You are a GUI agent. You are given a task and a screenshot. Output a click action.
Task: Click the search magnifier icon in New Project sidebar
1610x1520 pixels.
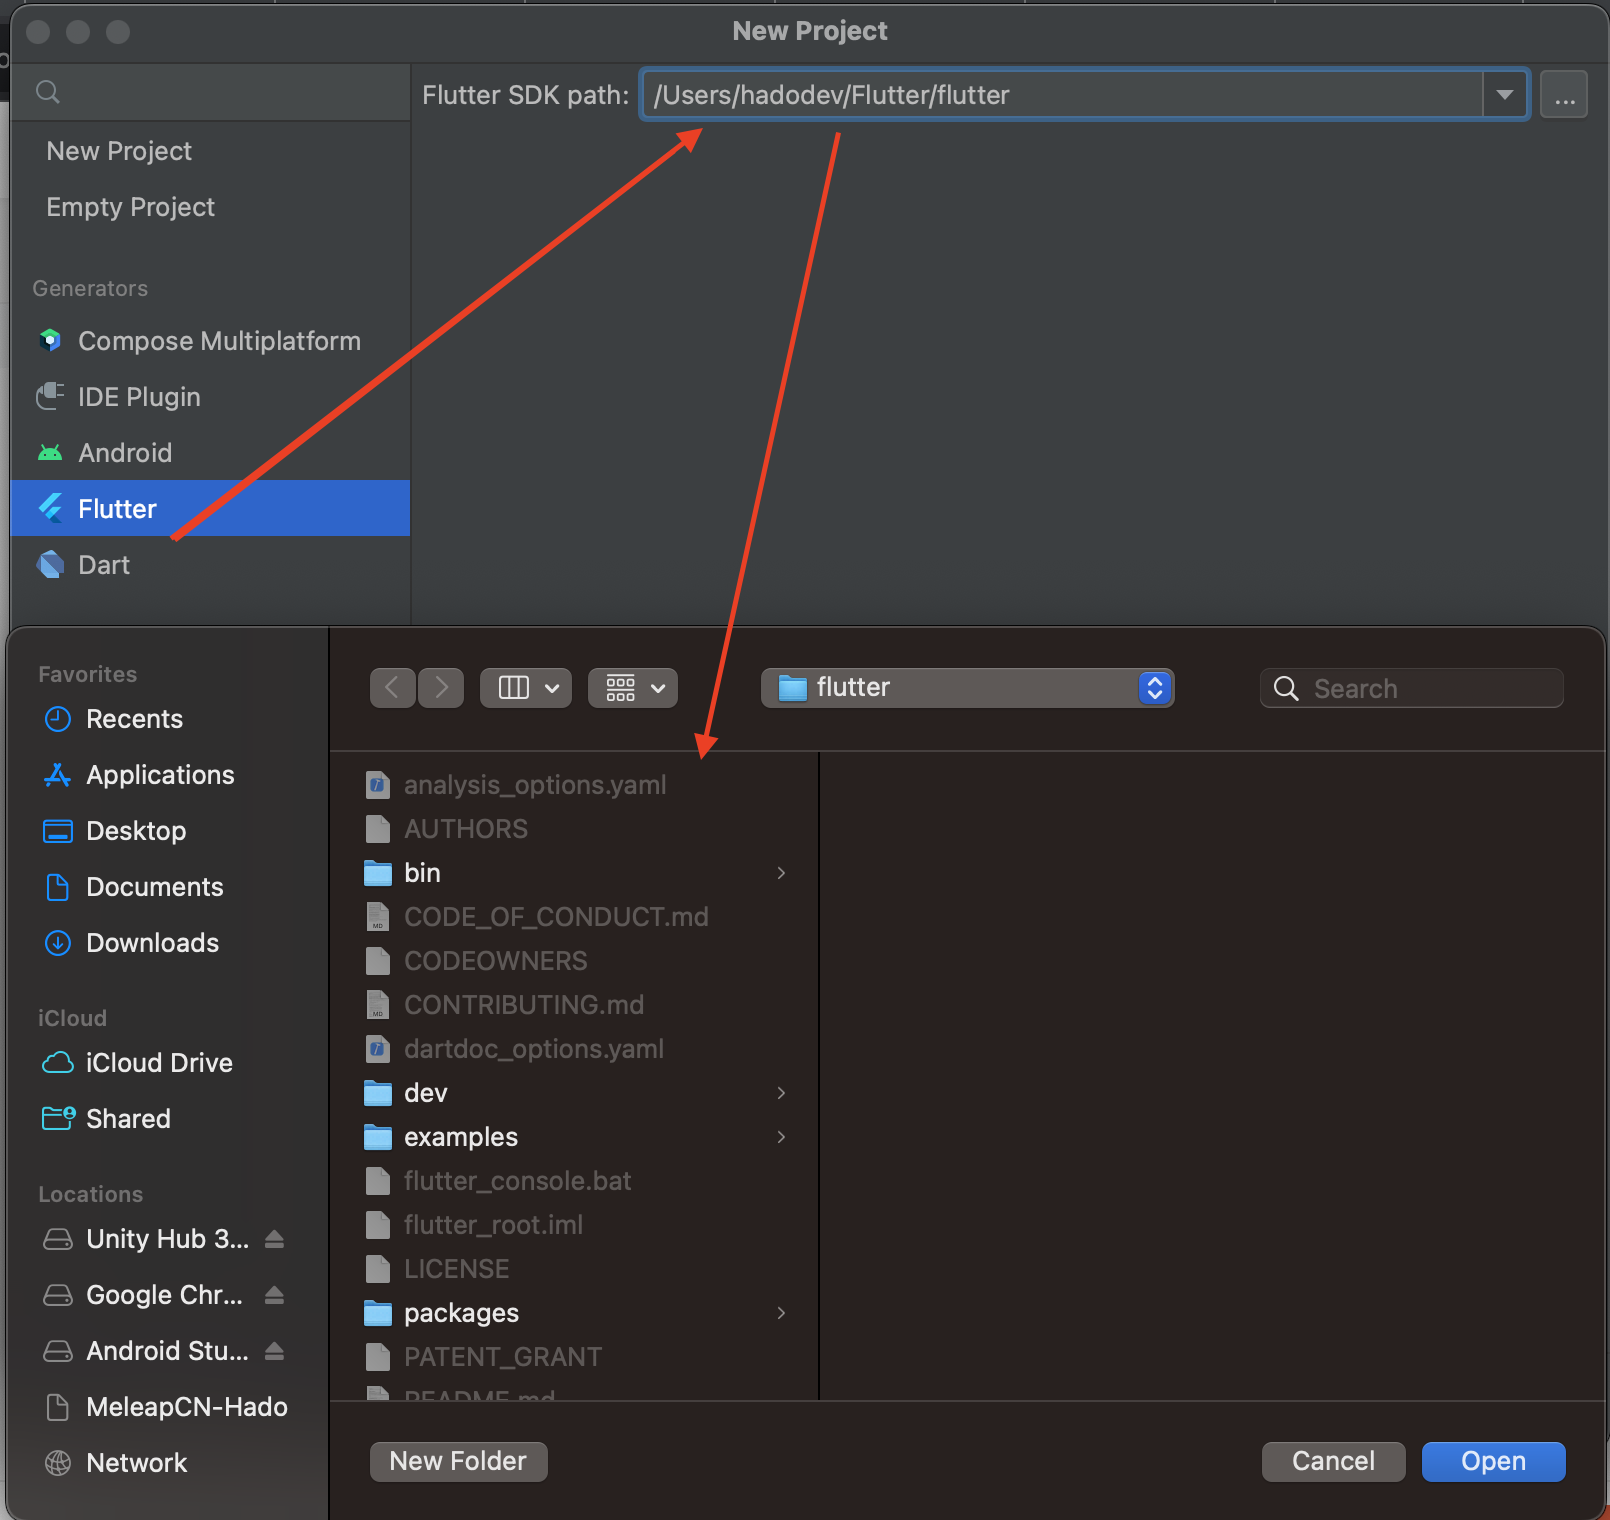pos(48,92)
